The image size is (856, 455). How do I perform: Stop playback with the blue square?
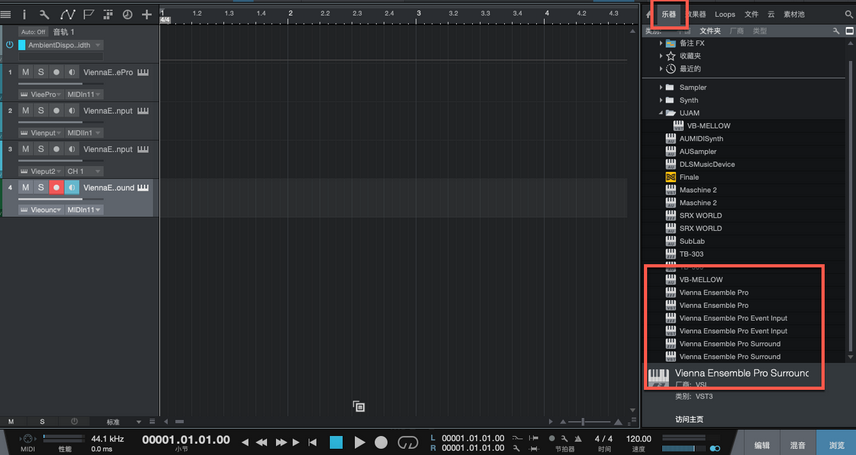(336, 442)
